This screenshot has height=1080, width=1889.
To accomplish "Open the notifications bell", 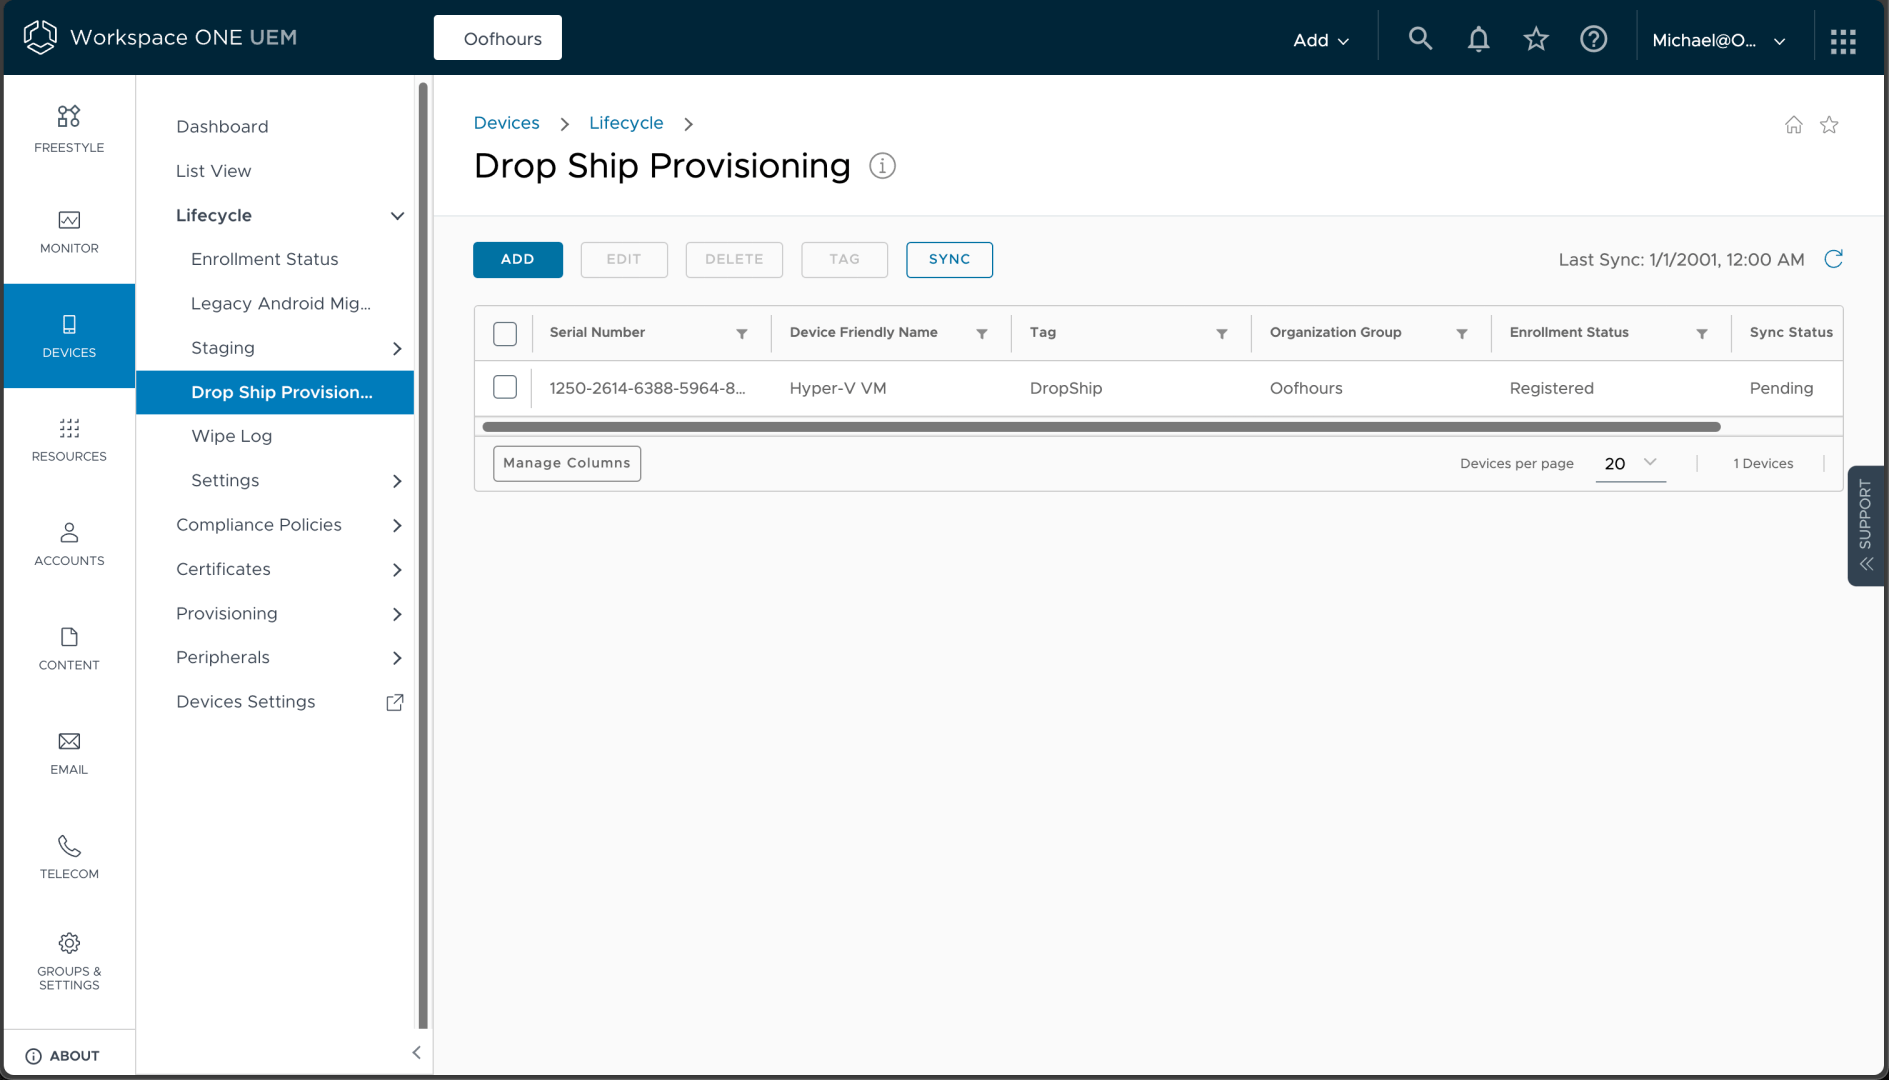I will [1478, 39].
